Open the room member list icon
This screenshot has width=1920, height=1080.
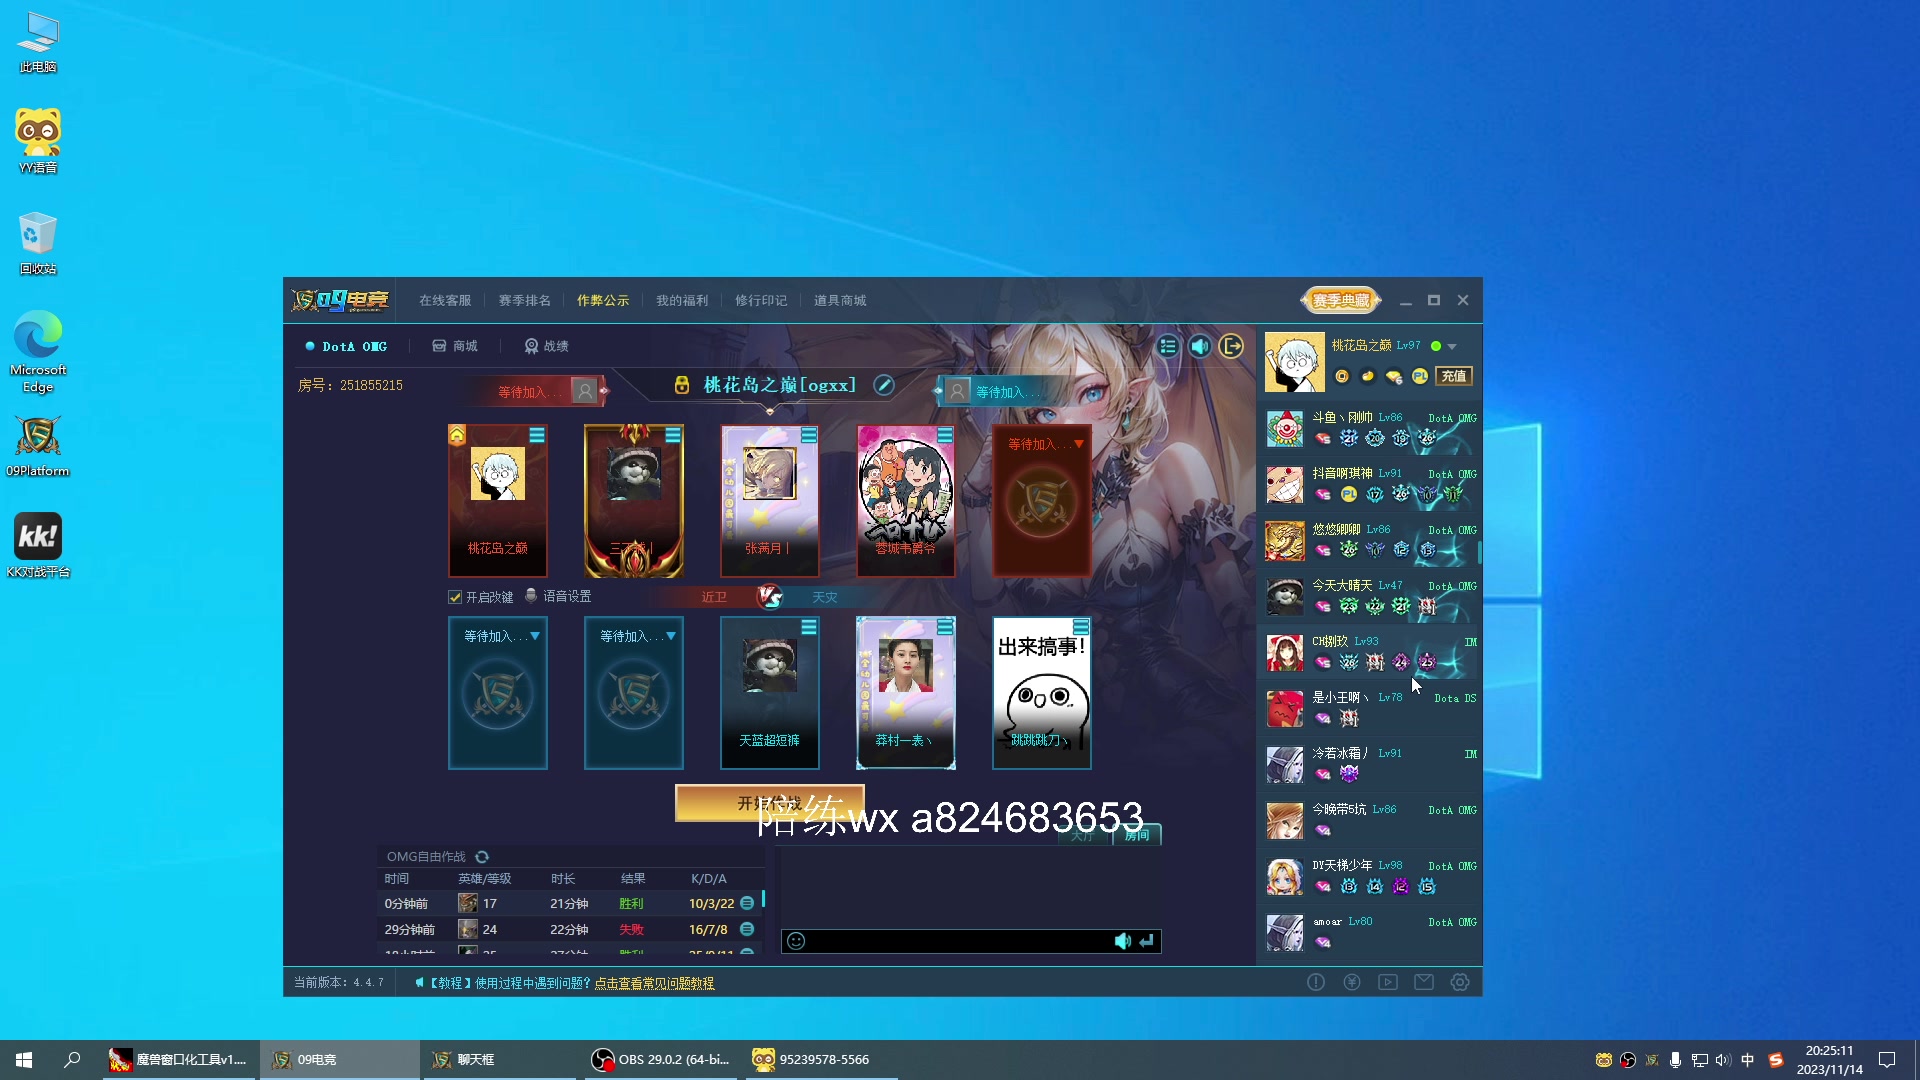point(1168,346)
